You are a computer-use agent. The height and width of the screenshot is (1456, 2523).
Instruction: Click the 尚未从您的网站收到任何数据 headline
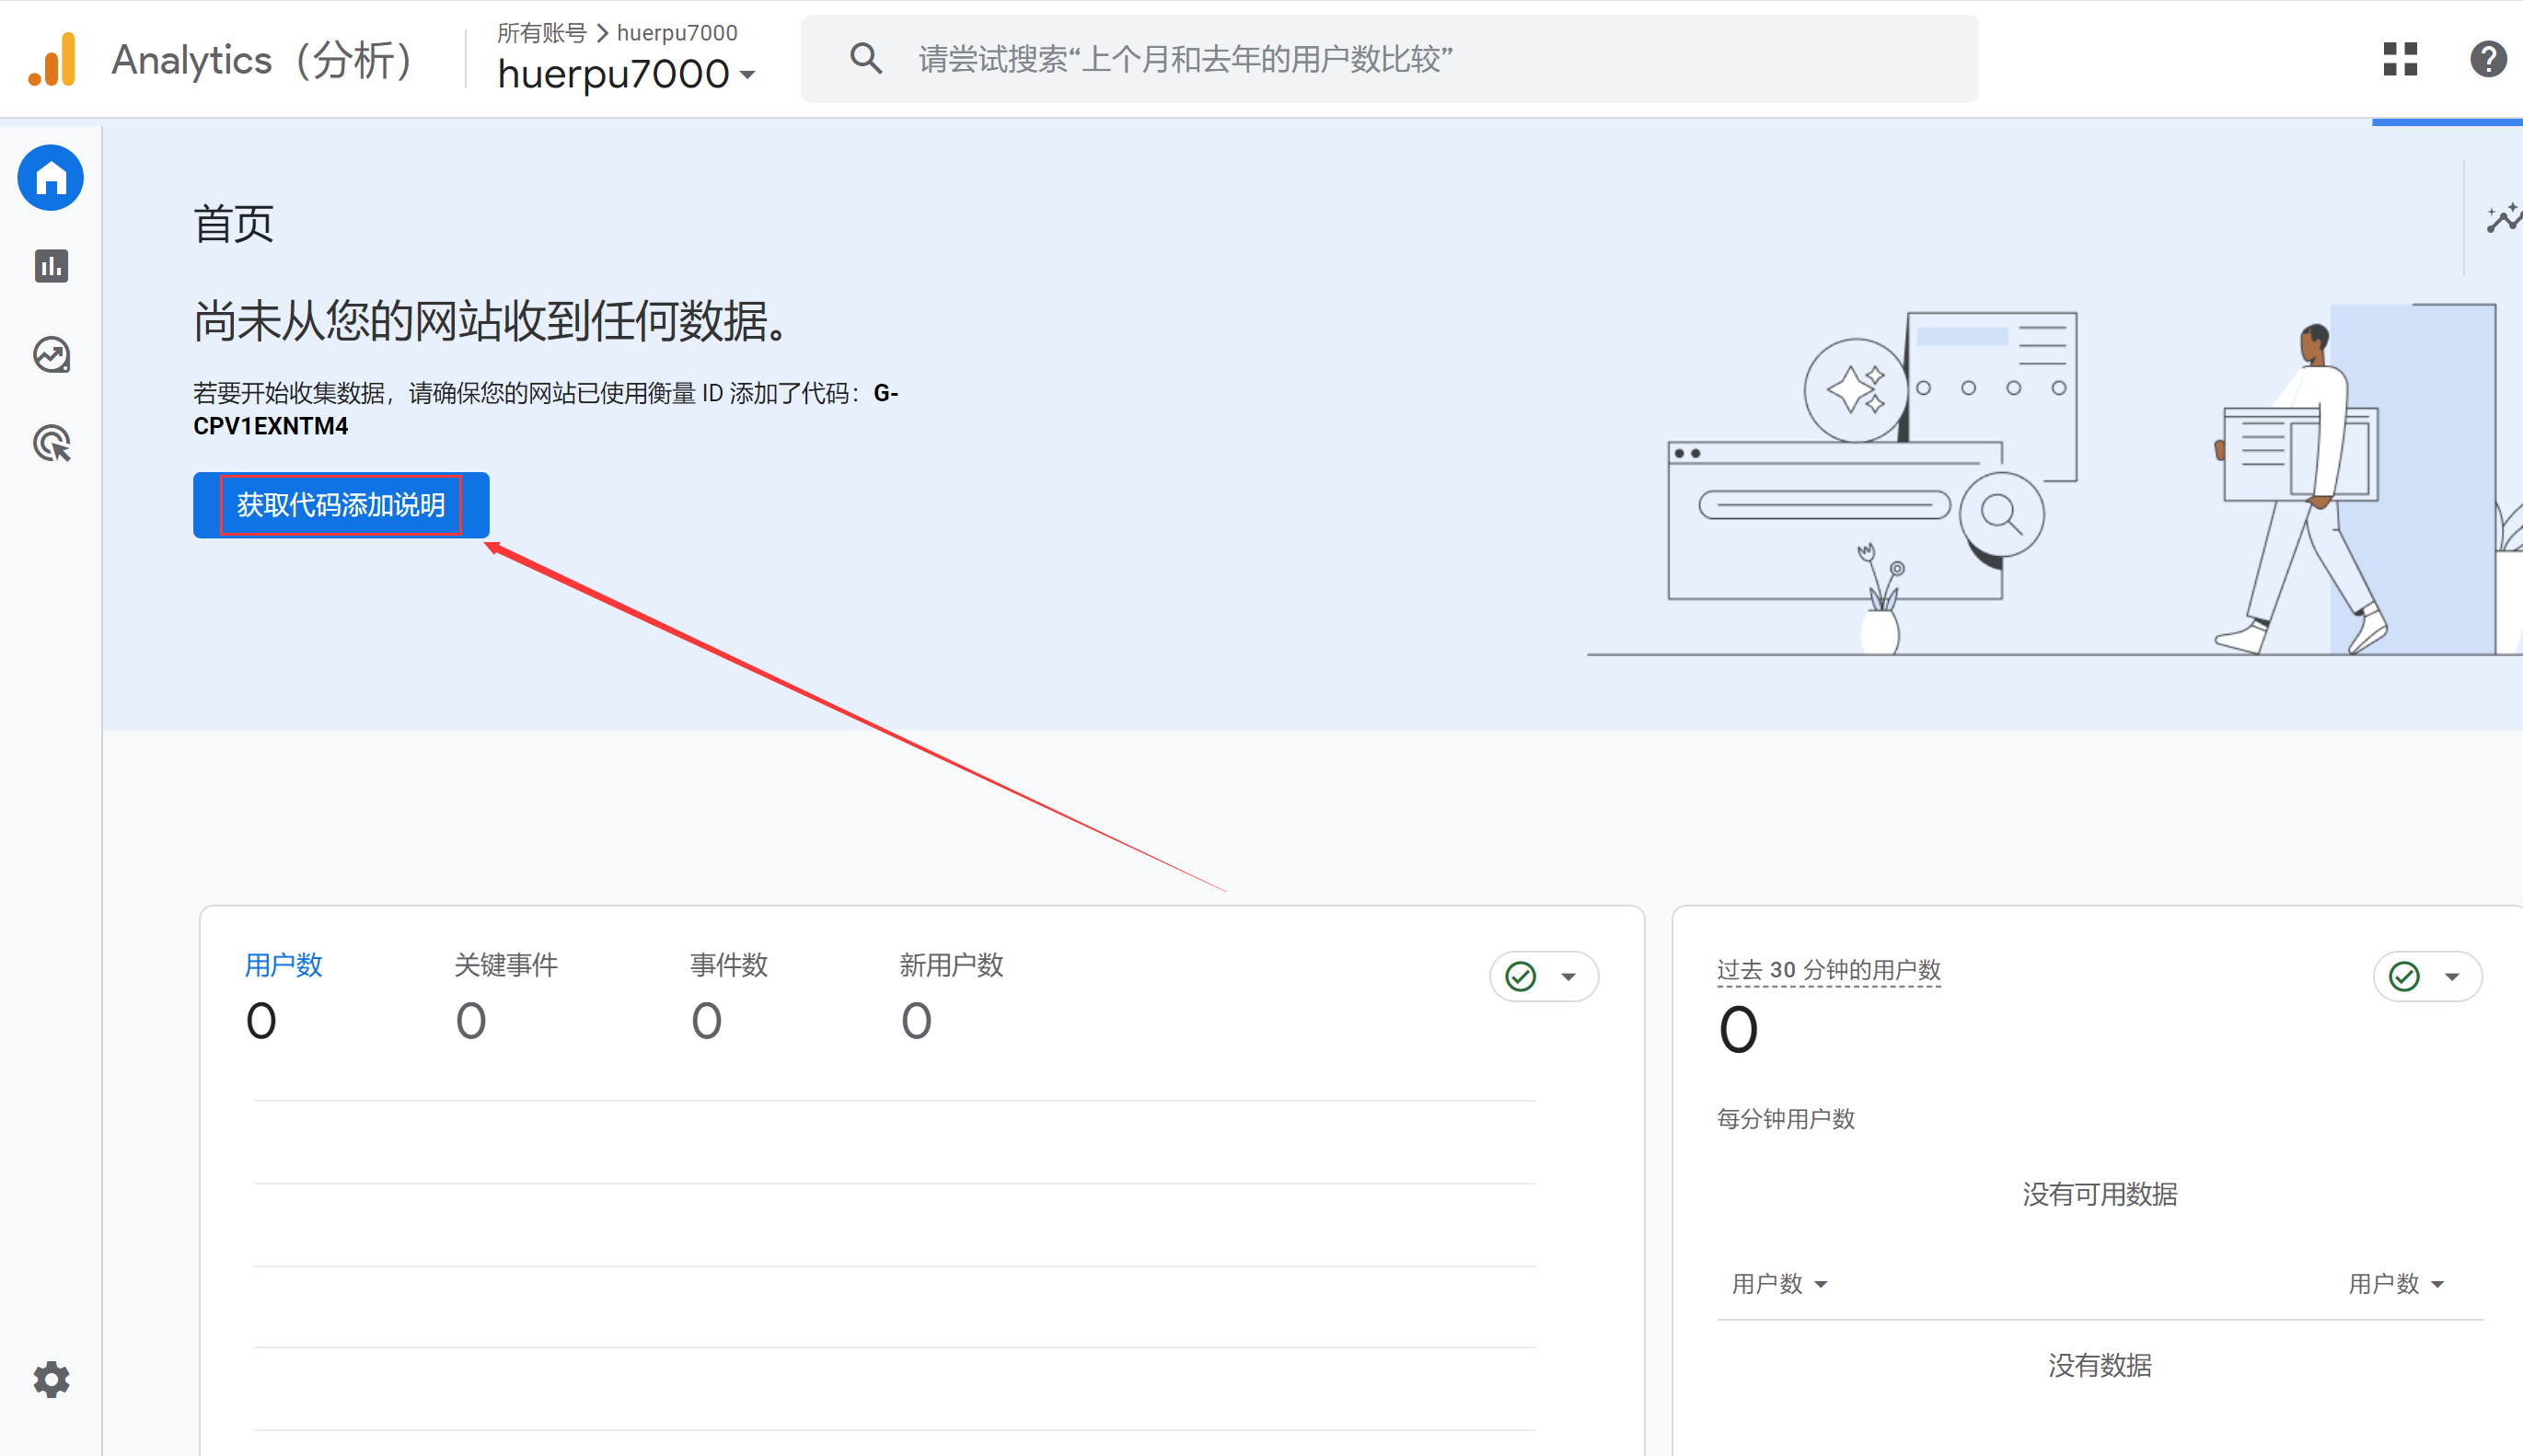491,322
